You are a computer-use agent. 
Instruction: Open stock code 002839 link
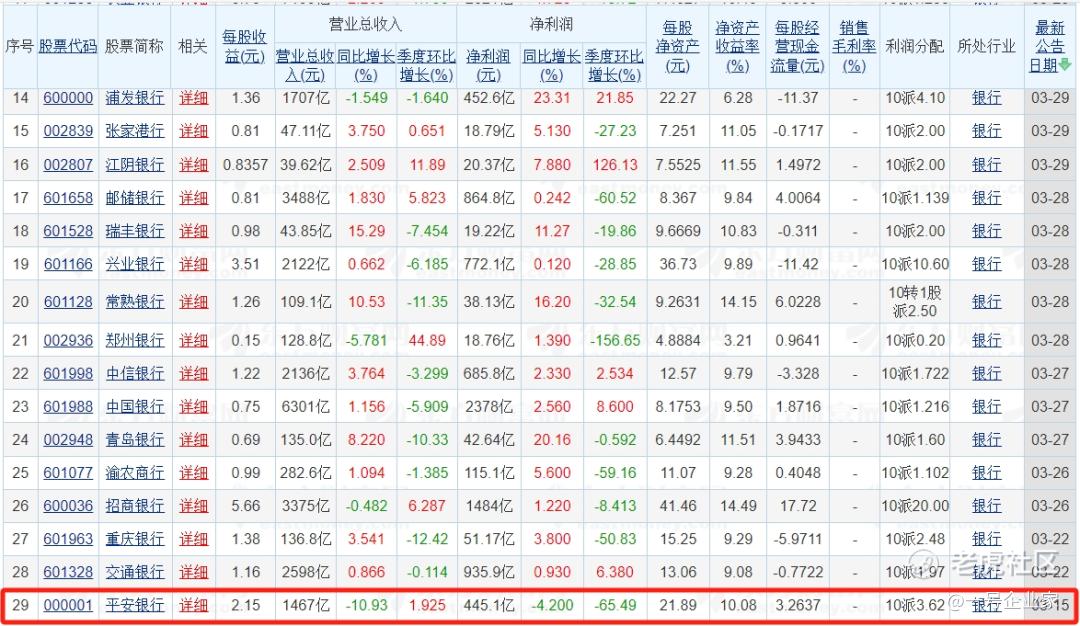68,131
